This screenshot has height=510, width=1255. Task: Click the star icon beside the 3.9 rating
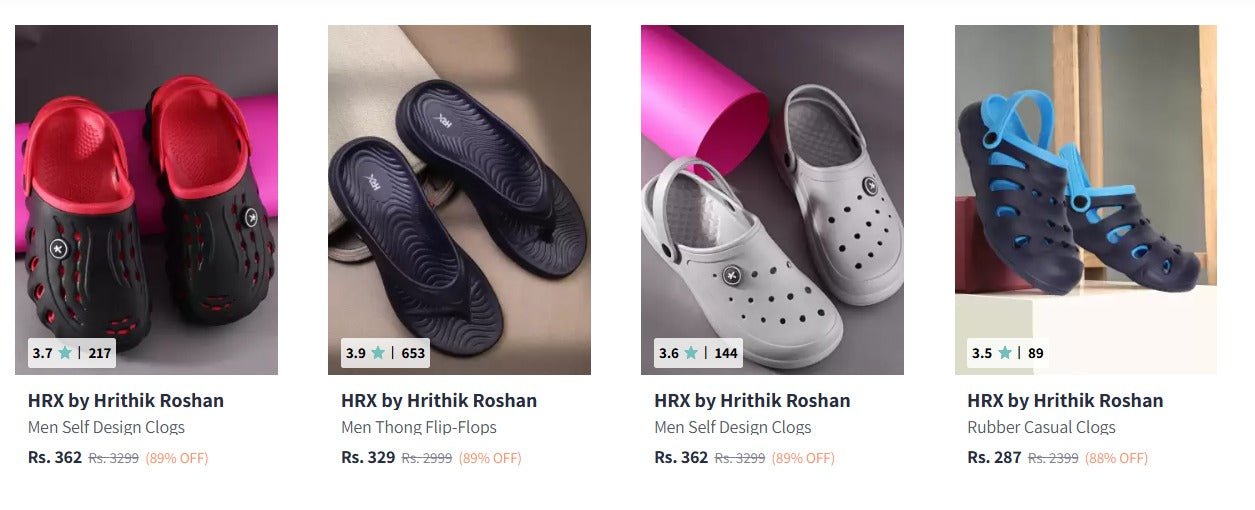[378, 353]
